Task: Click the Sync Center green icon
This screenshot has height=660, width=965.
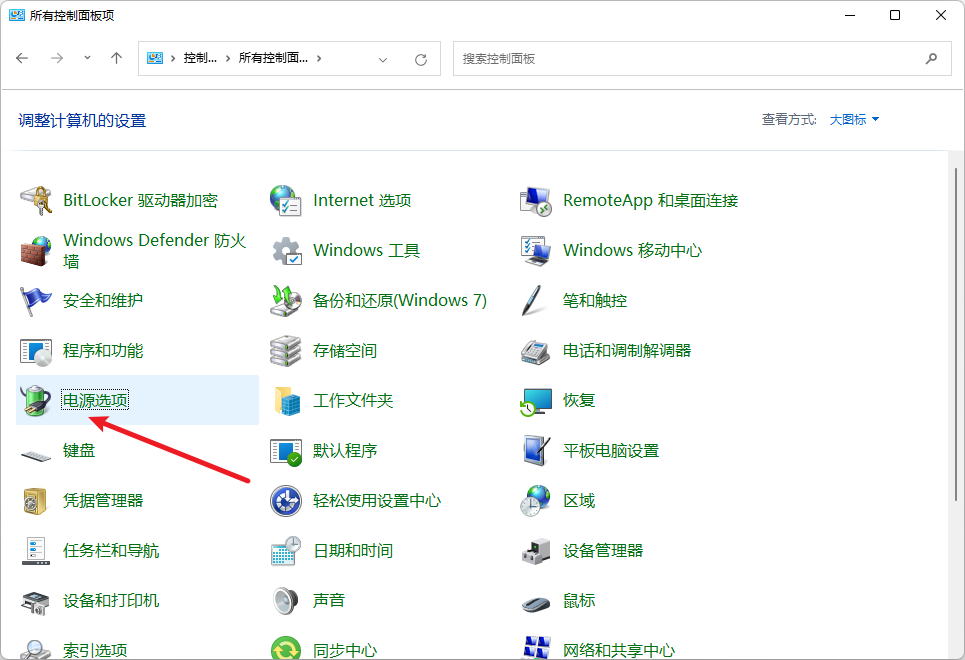Action: click(x=286, y=648)
